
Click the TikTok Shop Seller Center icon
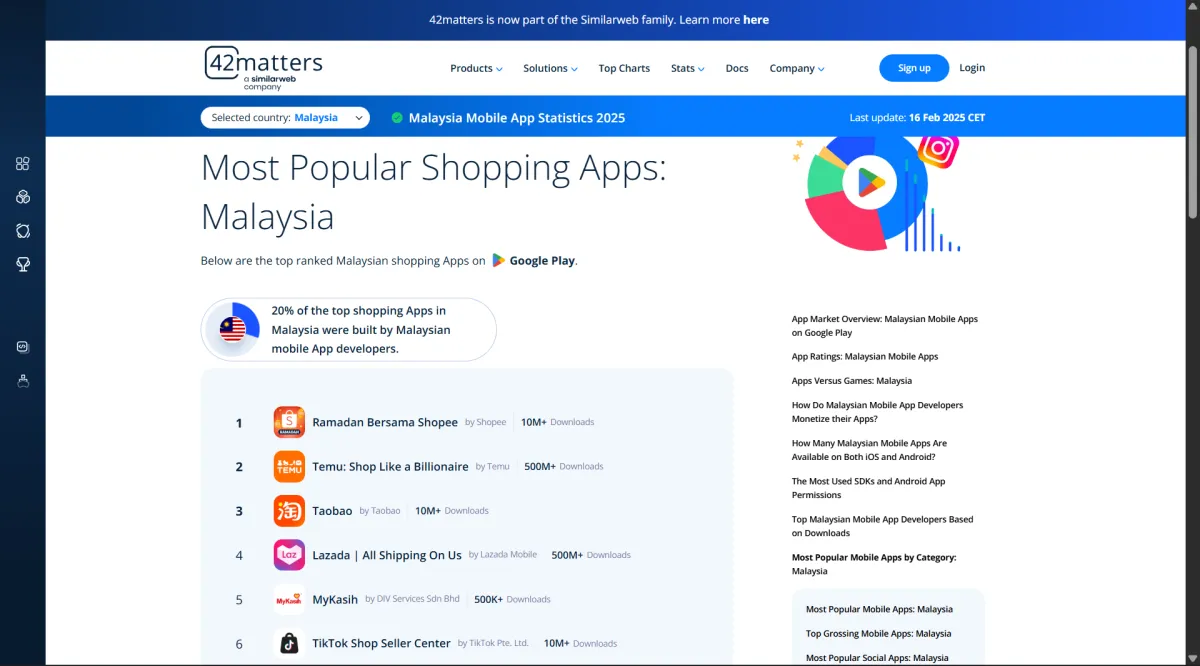[289, 643]
